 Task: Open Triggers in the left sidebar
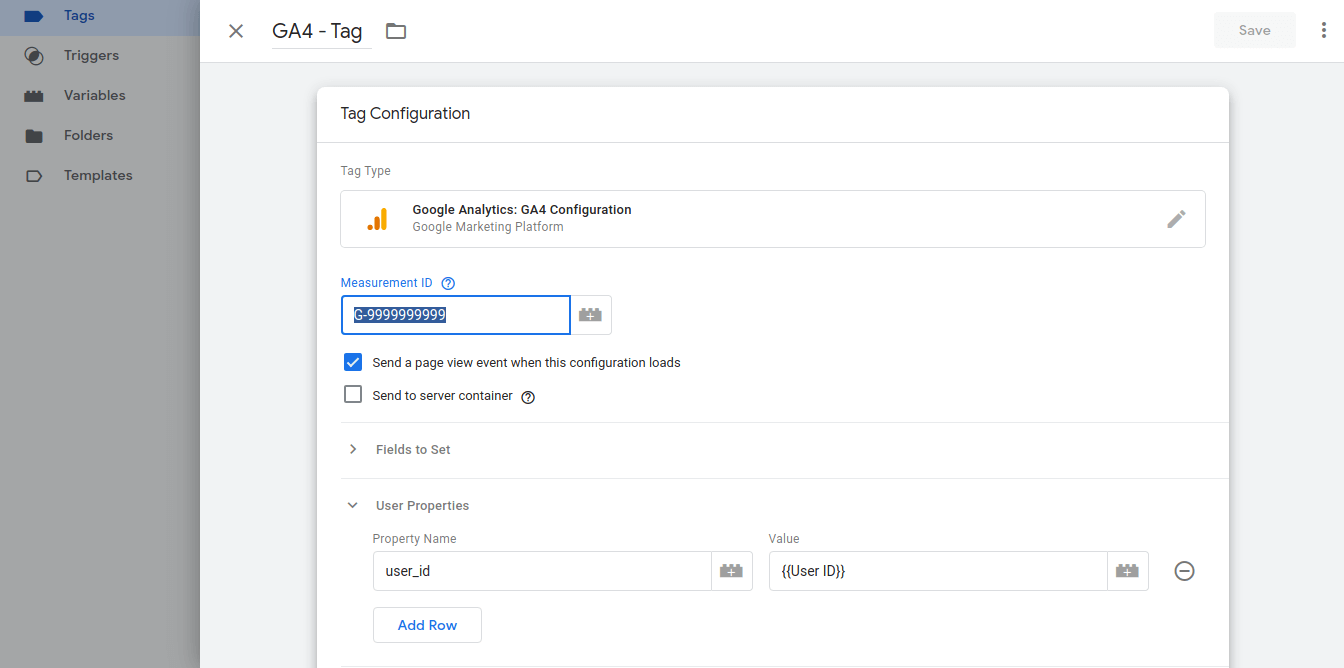[90, 56]
